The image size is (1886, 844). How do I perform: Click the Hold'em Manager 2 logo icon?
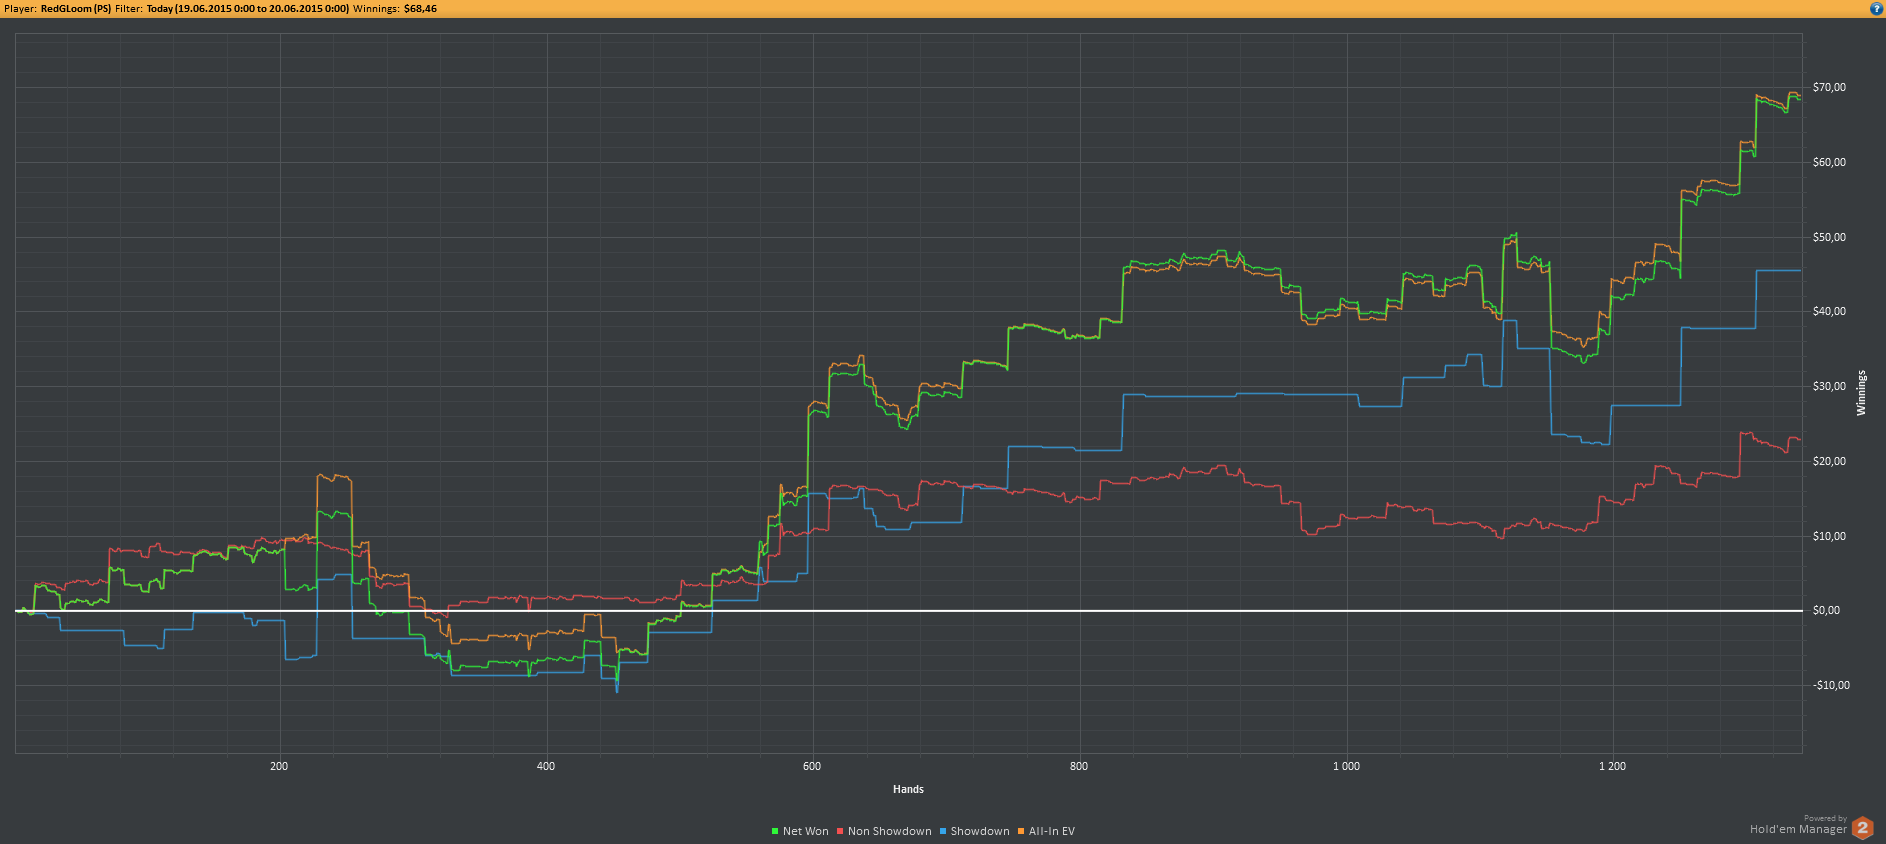pyautogui.click(x=1862, y=827)
